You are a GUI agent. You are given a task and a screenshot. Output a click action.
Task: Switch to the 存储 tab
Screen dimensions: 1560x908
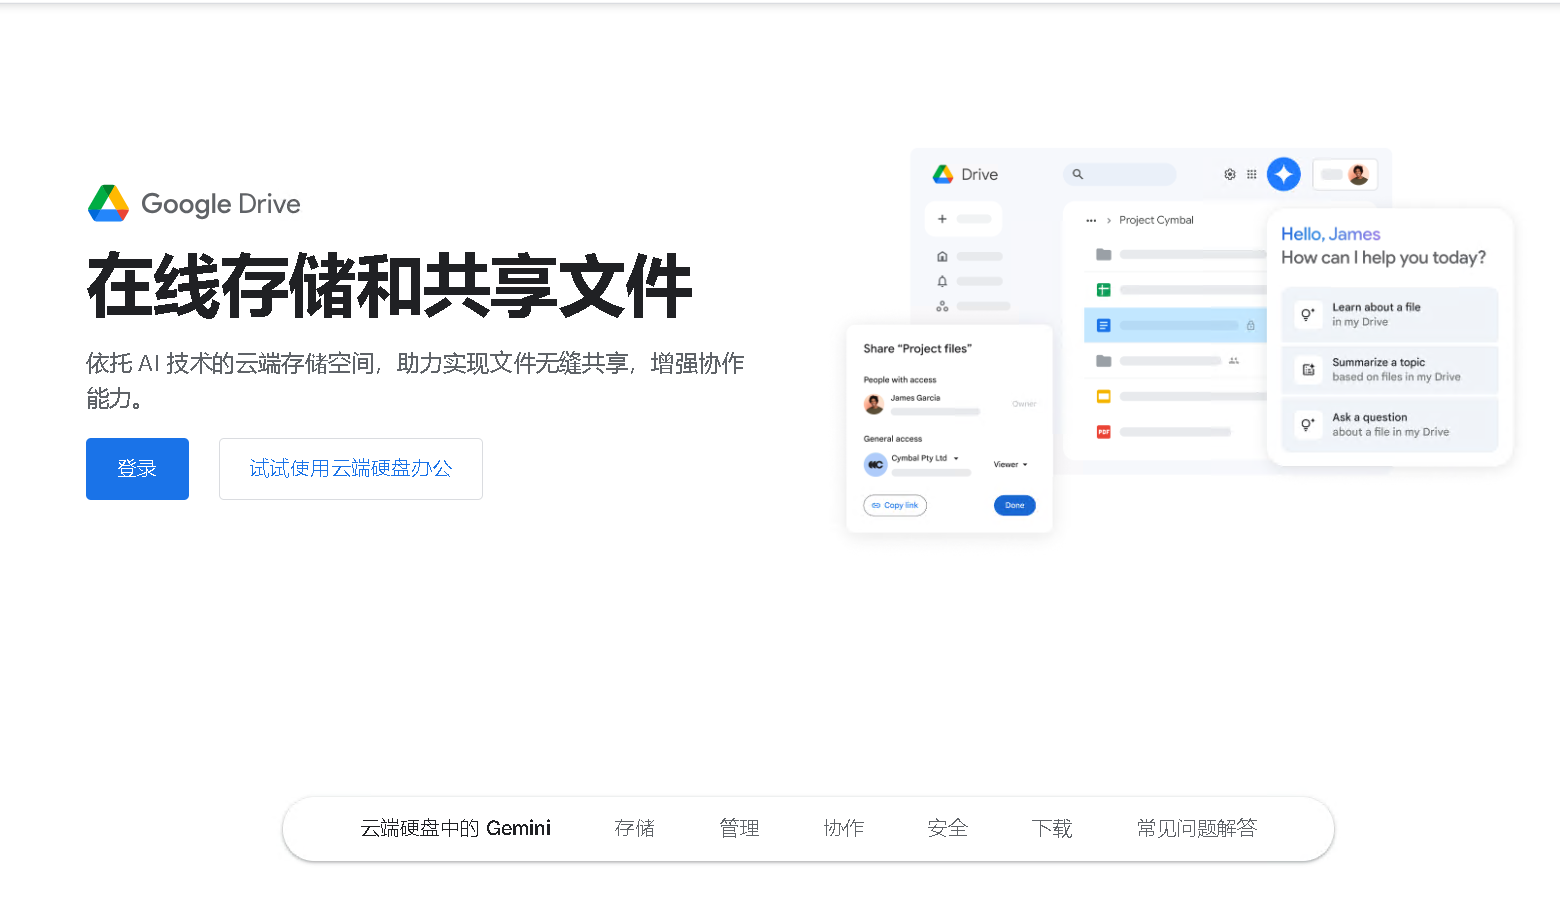635,828
